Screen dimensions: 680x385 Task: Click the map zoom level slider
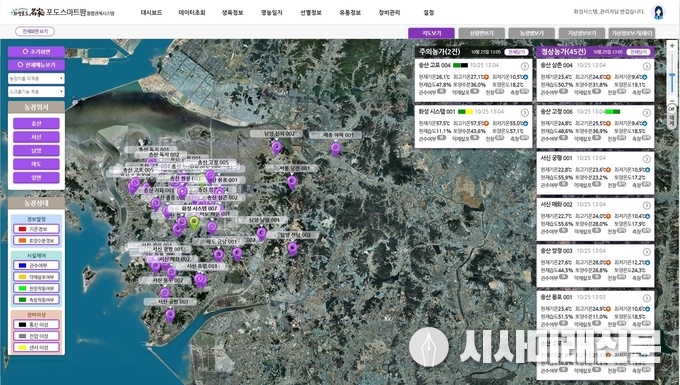point(672,74)
